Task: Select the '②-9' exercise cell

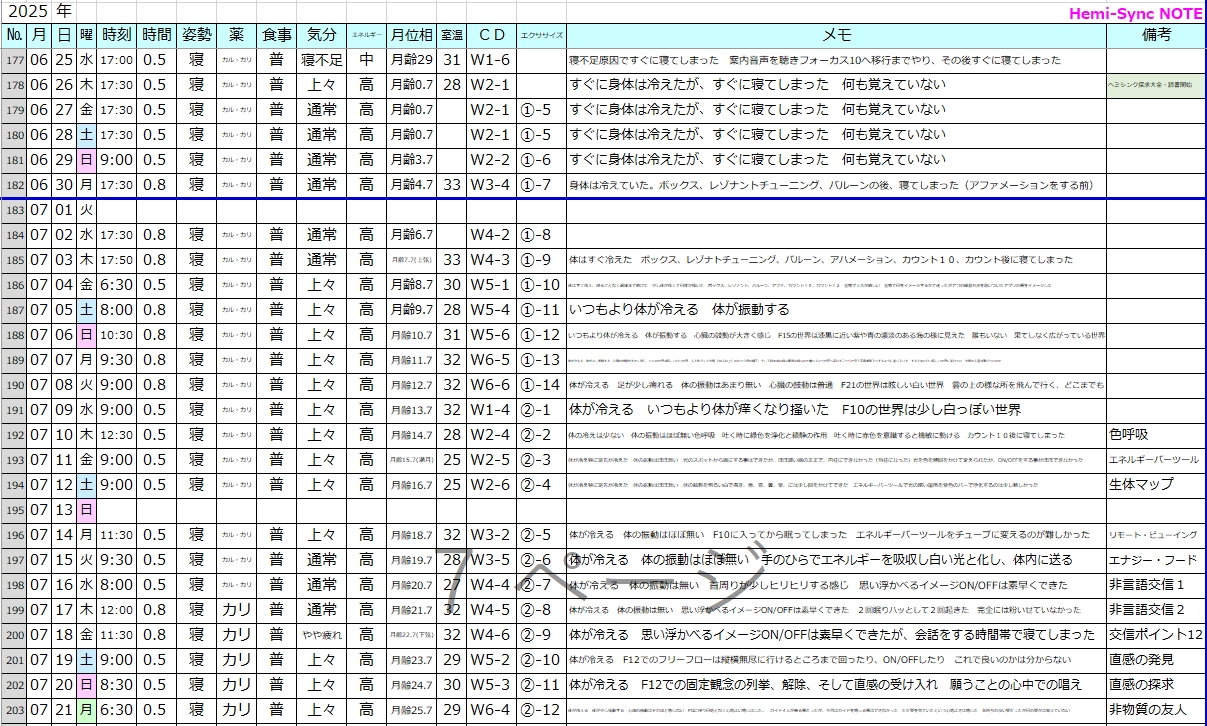Action: 541,635
